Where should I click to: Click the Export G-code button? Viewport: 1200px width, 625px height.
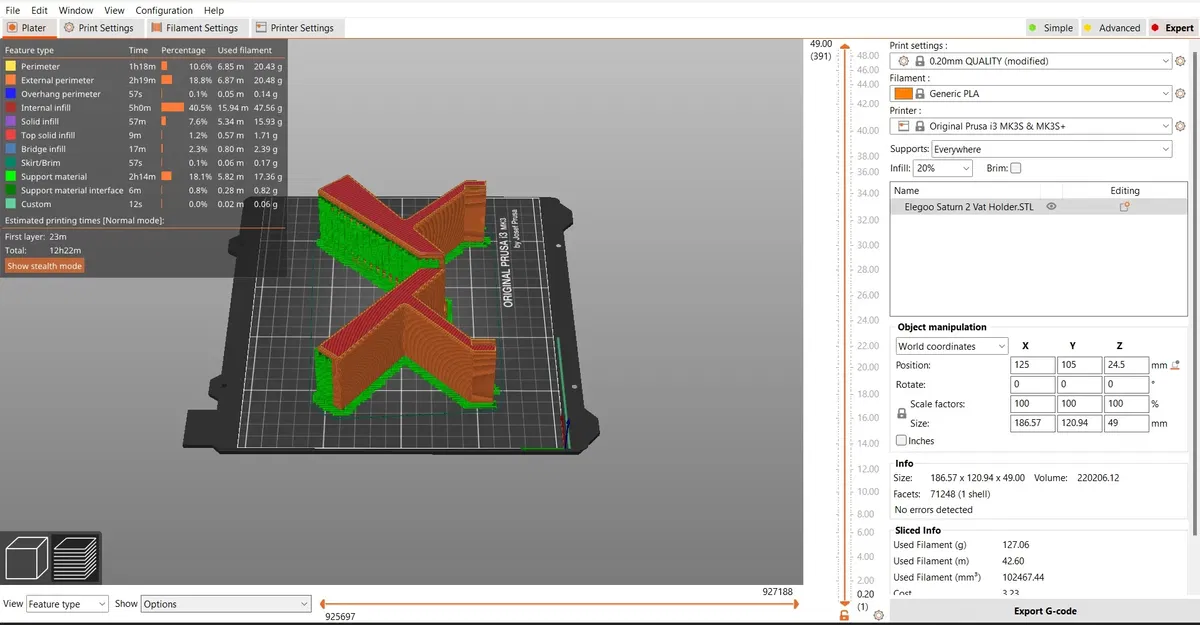click(1044, 611)
